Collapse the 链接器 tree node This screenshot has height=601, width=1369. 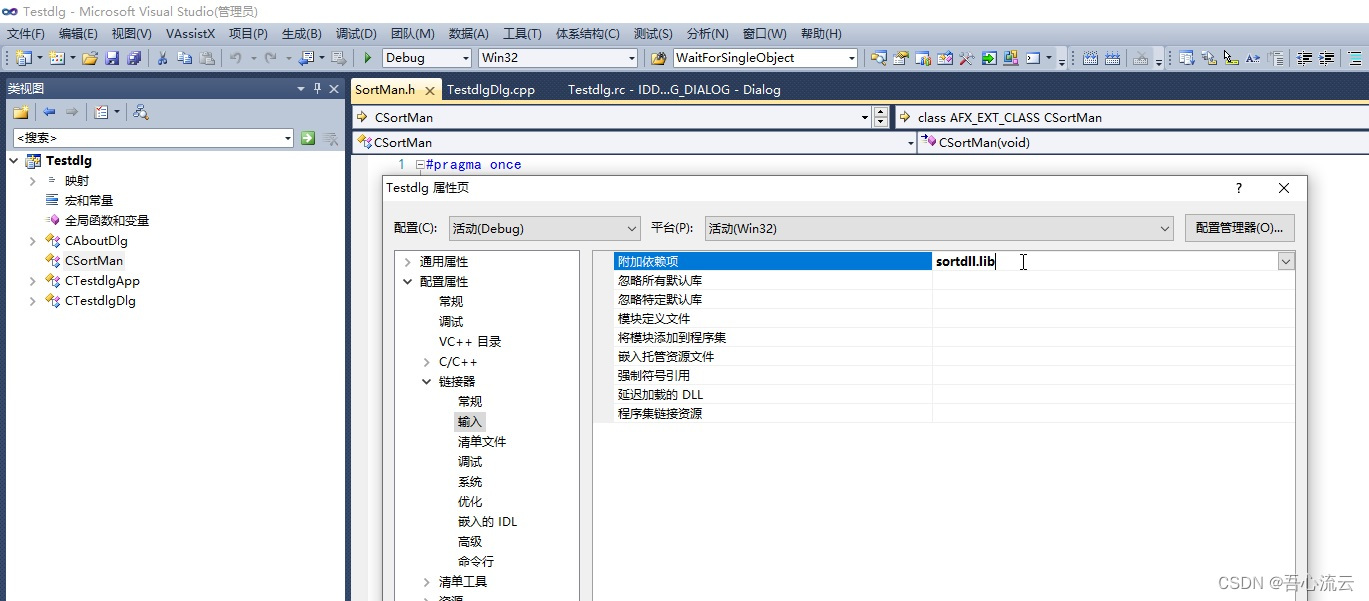pyautogui.click(x=427, y=382)
